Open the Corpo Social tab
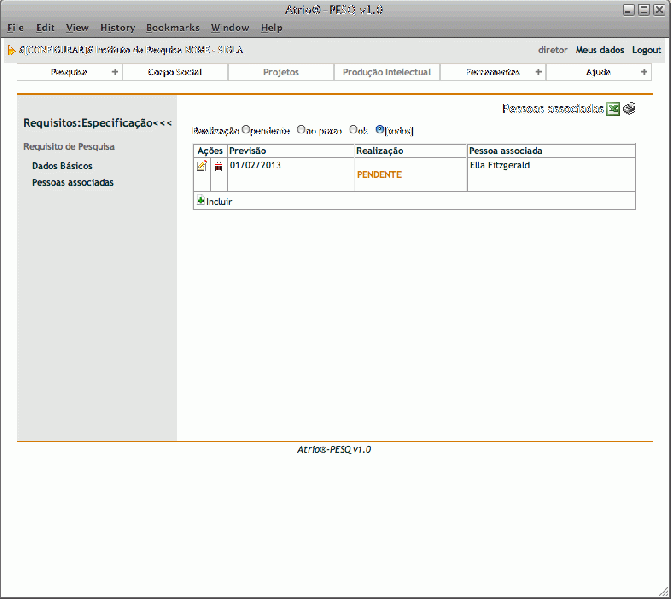 tap(174, 72)
